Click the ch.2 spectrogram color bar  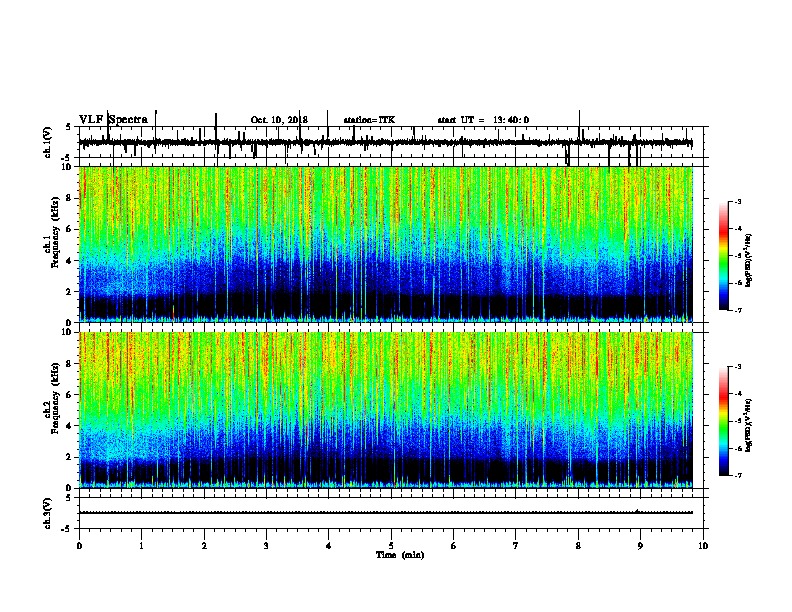[x=723, y=421]
